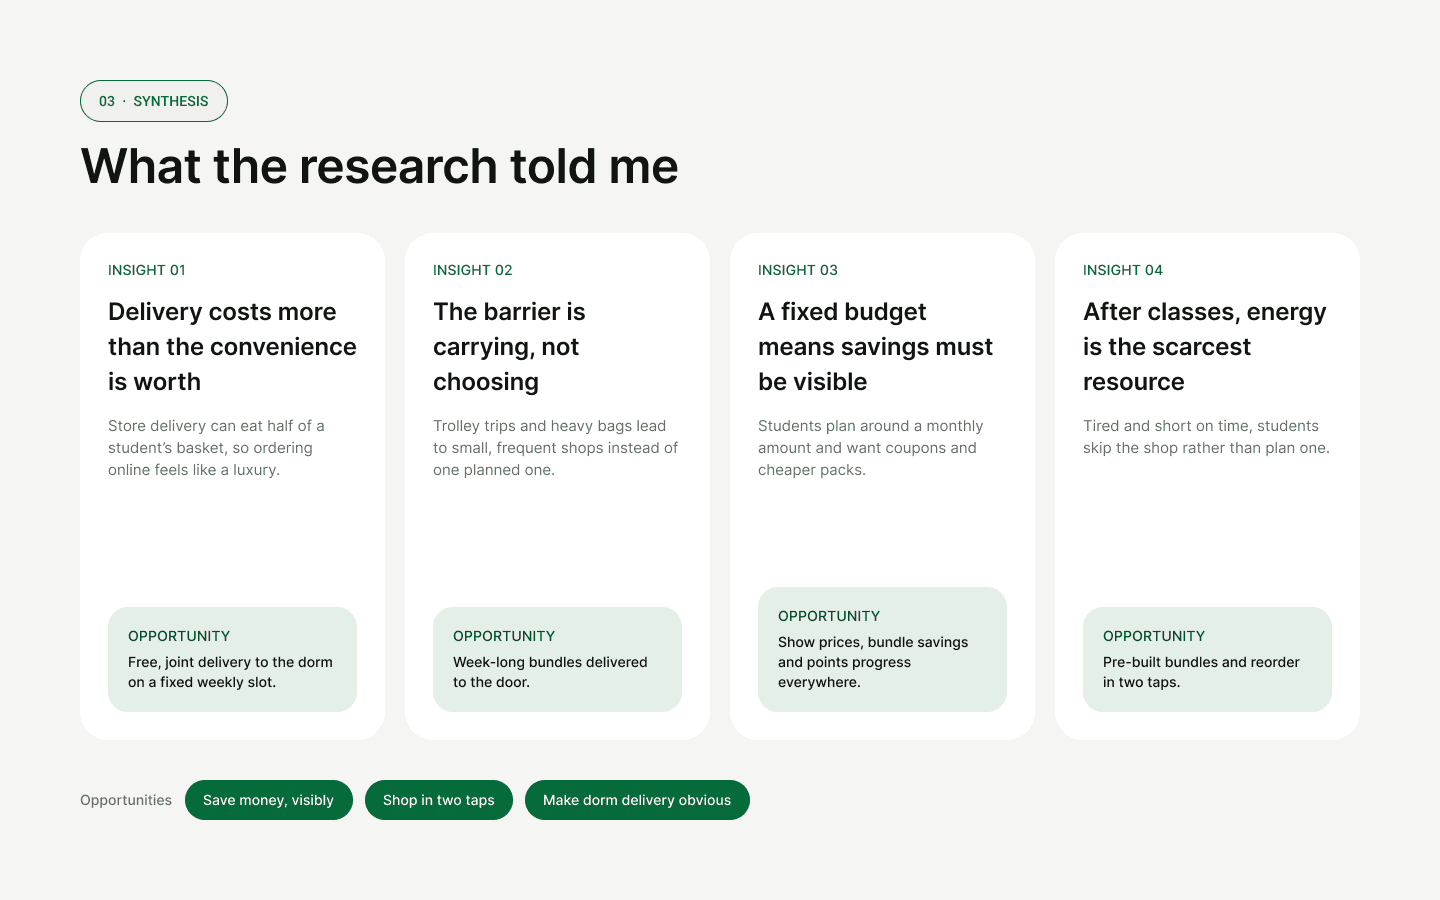The image size is (1440, 900).
Task: Select Insight 04 'After classes' heading
Action: click(x=1204, y=346)
